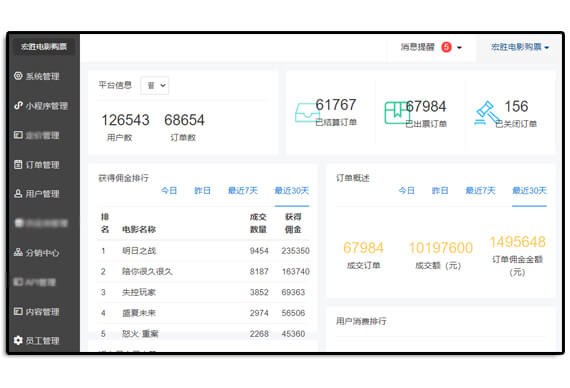Select 今日 tab in 订单概述 panel
This screenshot has width=570, height=388.
(406, 191)
